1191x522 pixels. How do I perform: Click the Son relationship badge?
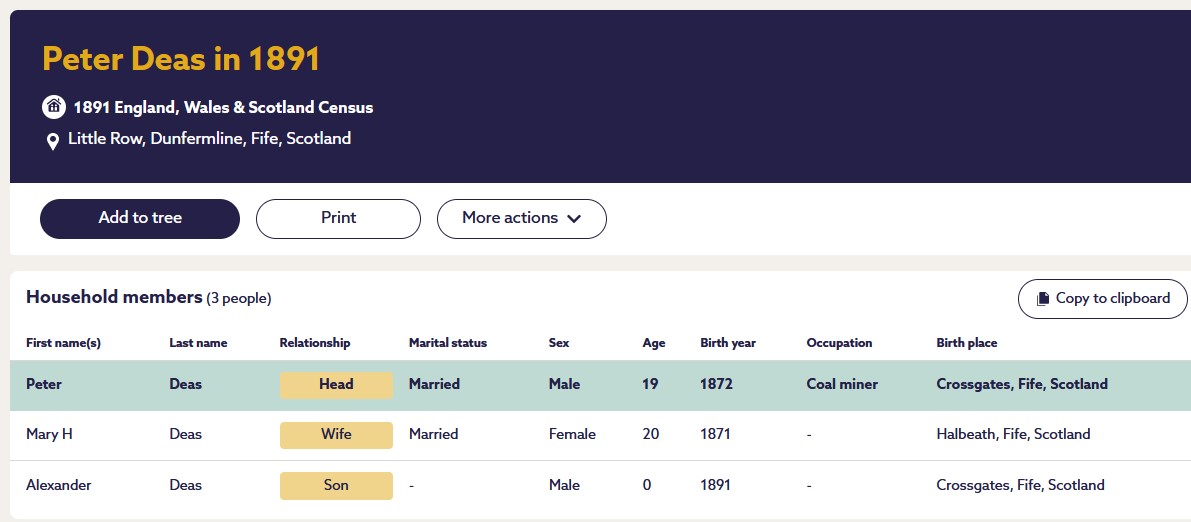[336, 485]
